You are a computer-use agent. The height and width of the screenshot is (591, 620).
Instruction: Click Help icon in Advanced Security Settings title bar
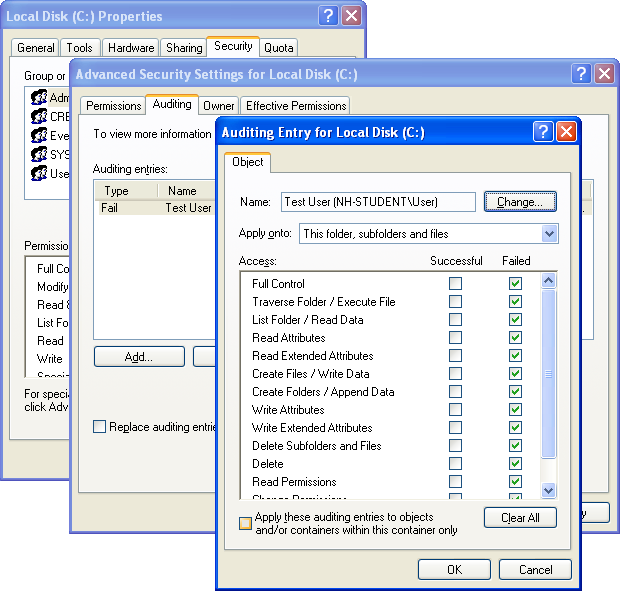(582, 74)
